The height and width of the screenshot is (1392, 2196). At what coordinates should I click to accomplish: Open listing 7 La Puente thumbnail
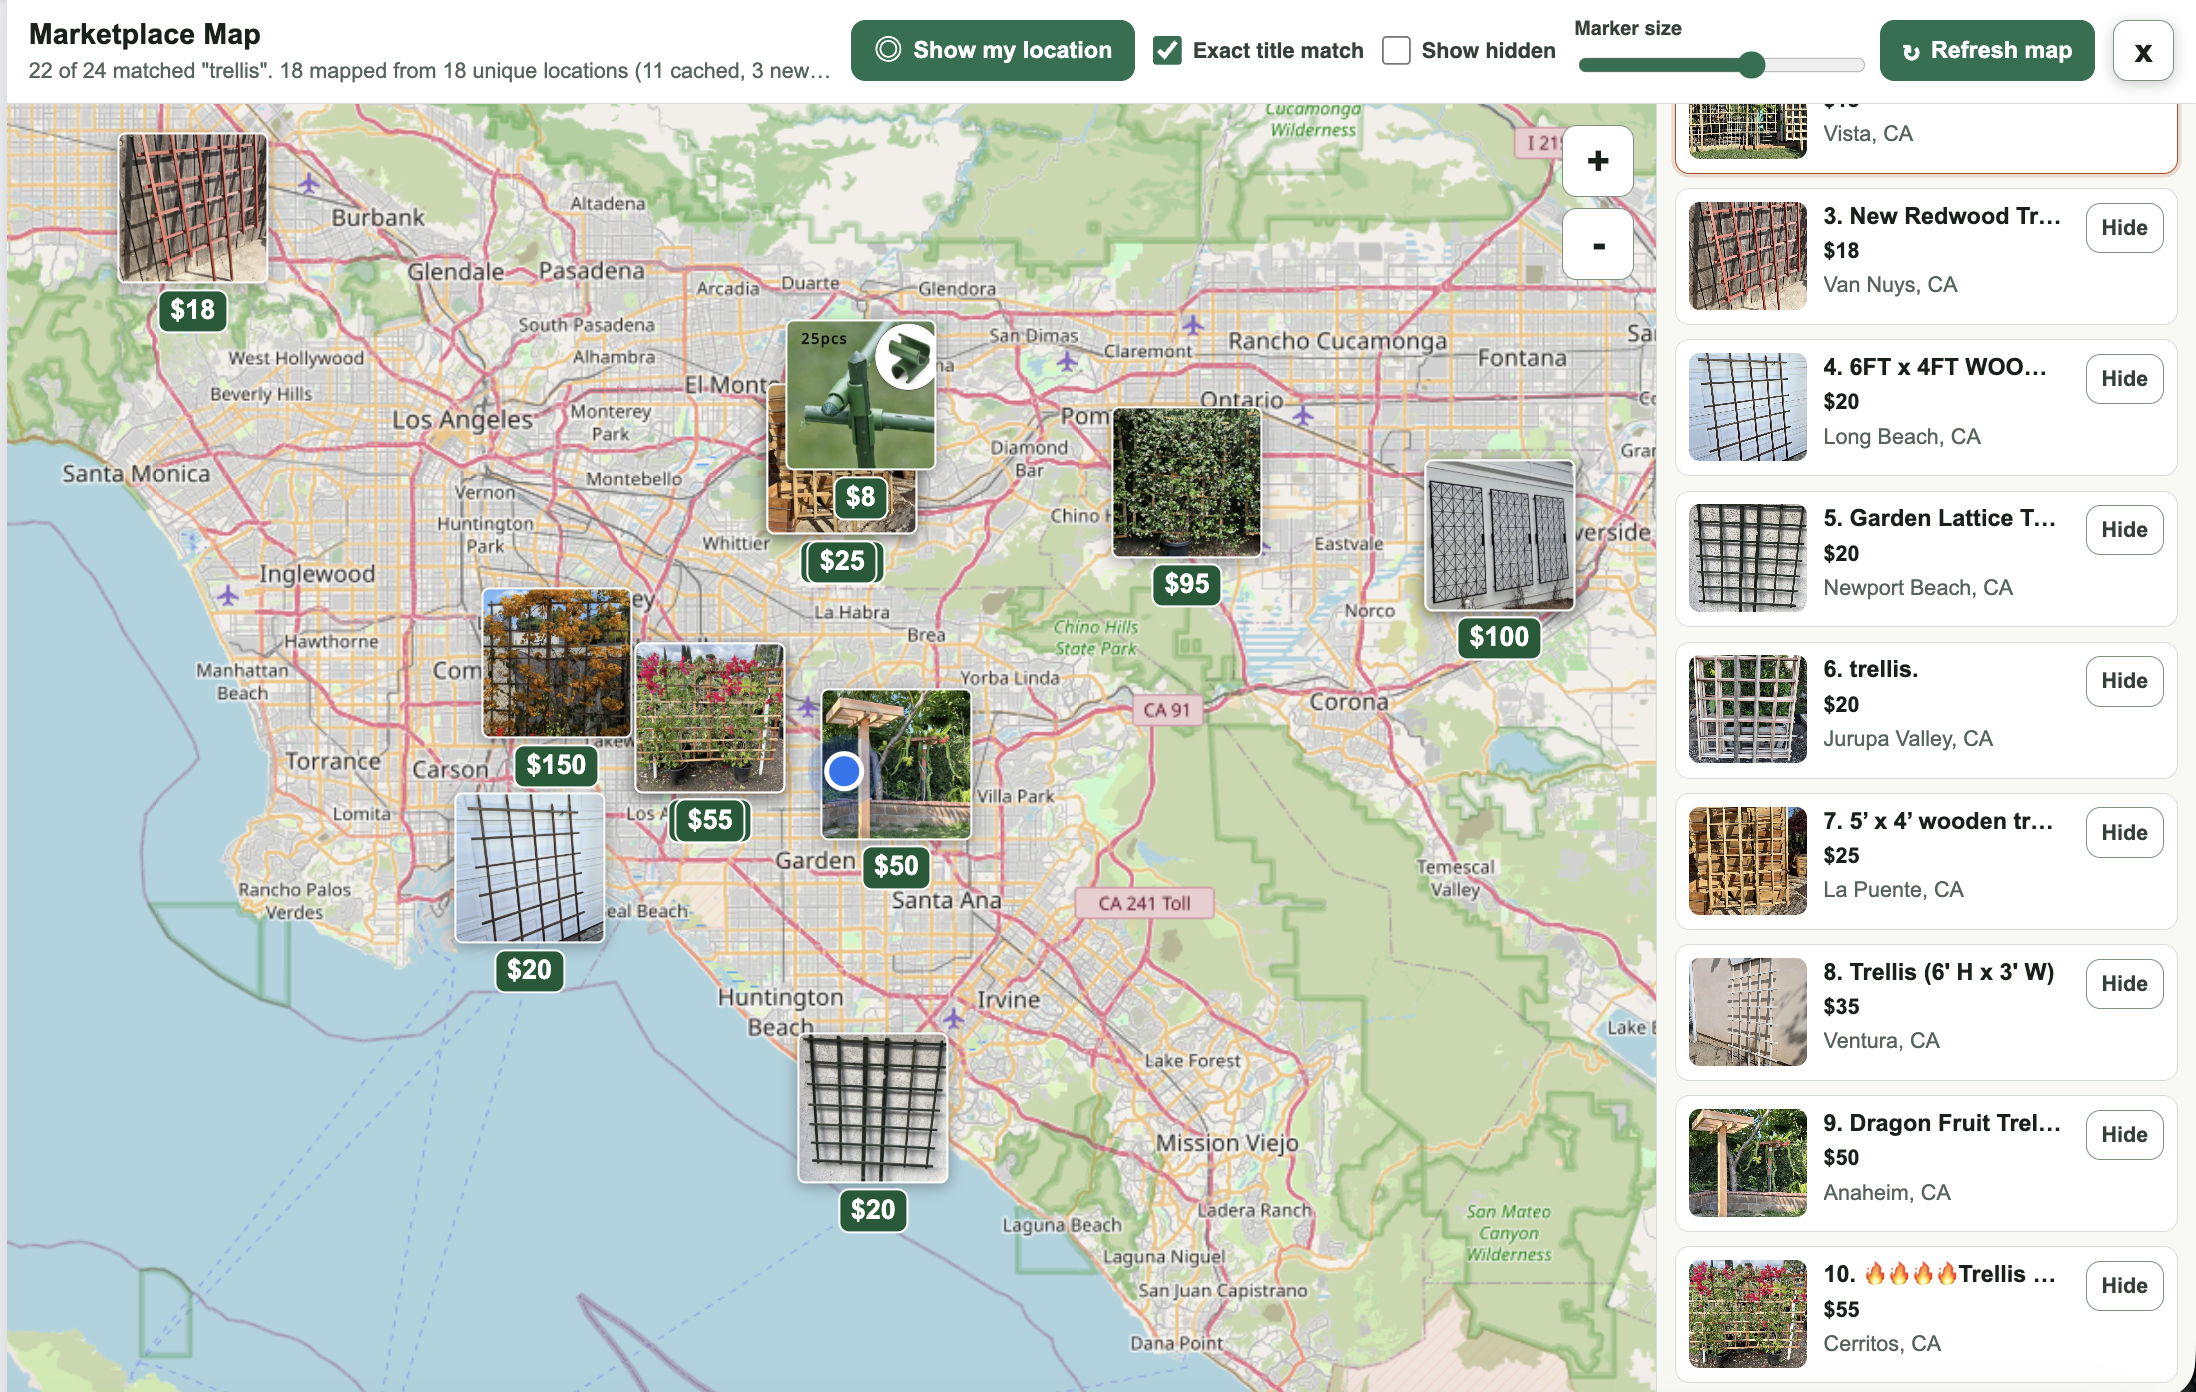tap(1748, 861)
